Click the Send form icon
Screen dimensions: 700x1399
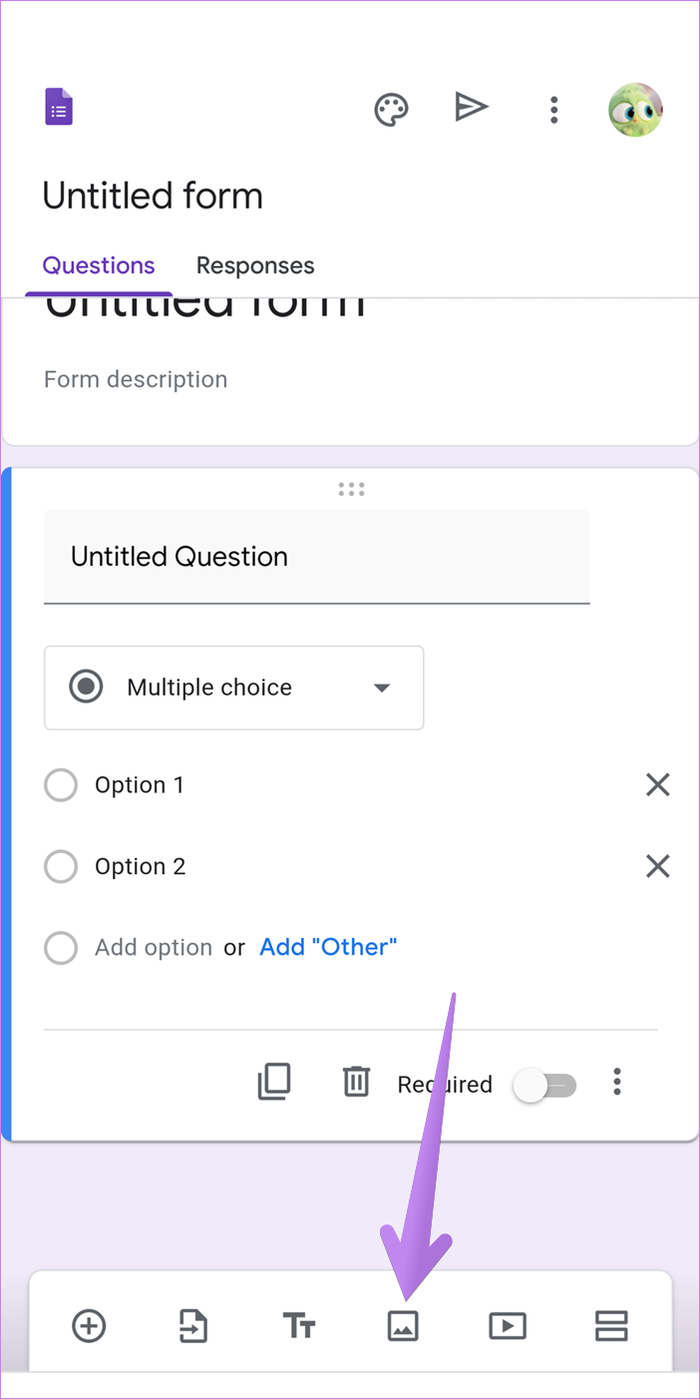pos(471,107)
